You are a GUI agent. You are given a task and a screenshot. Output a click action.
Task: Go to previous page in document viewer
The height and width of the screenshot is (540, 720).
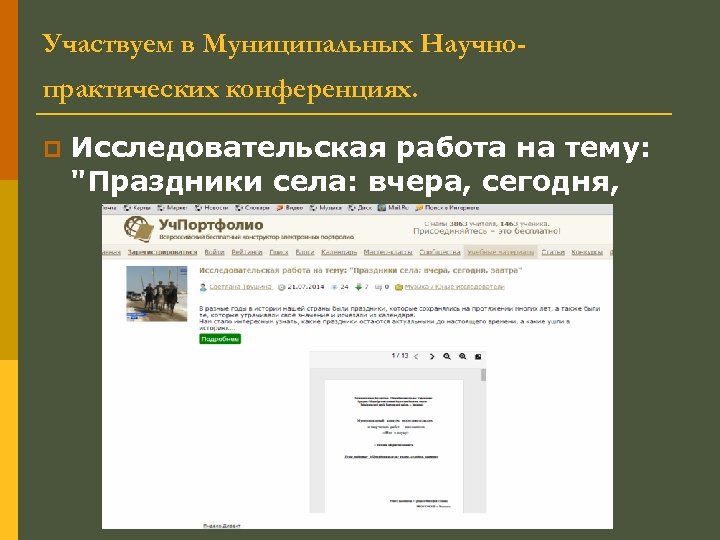416,357
